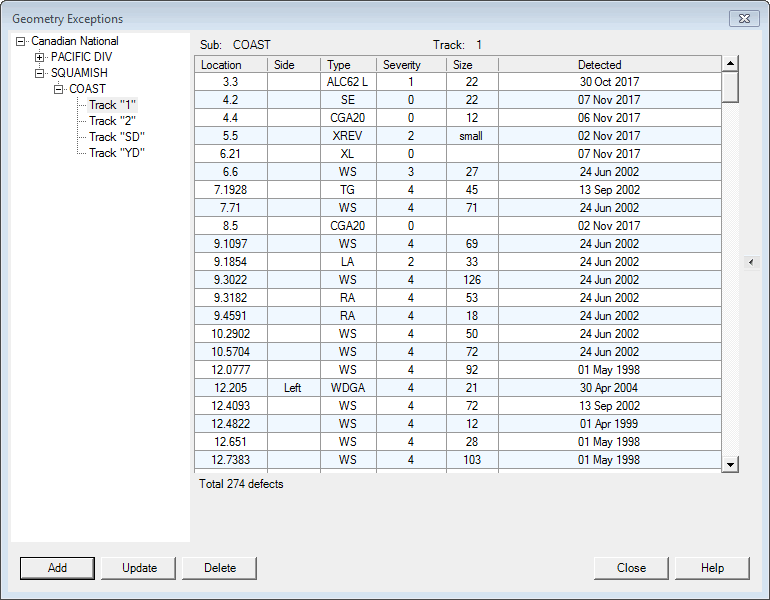Collapse the COAST subdivision node
The width and height of the screenshot is (770, 600).
59,90
